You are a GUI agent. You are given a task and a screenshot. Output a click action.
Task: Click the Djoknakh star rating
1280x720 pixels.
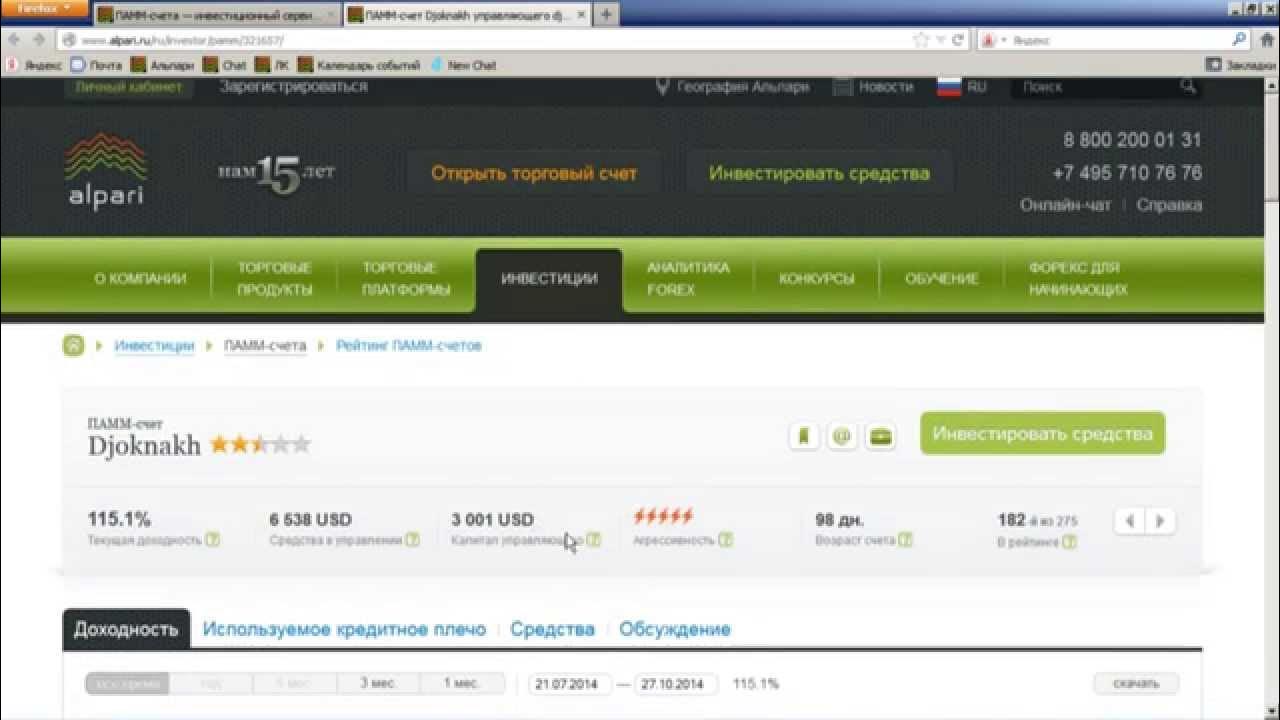(x=260, y=445)
